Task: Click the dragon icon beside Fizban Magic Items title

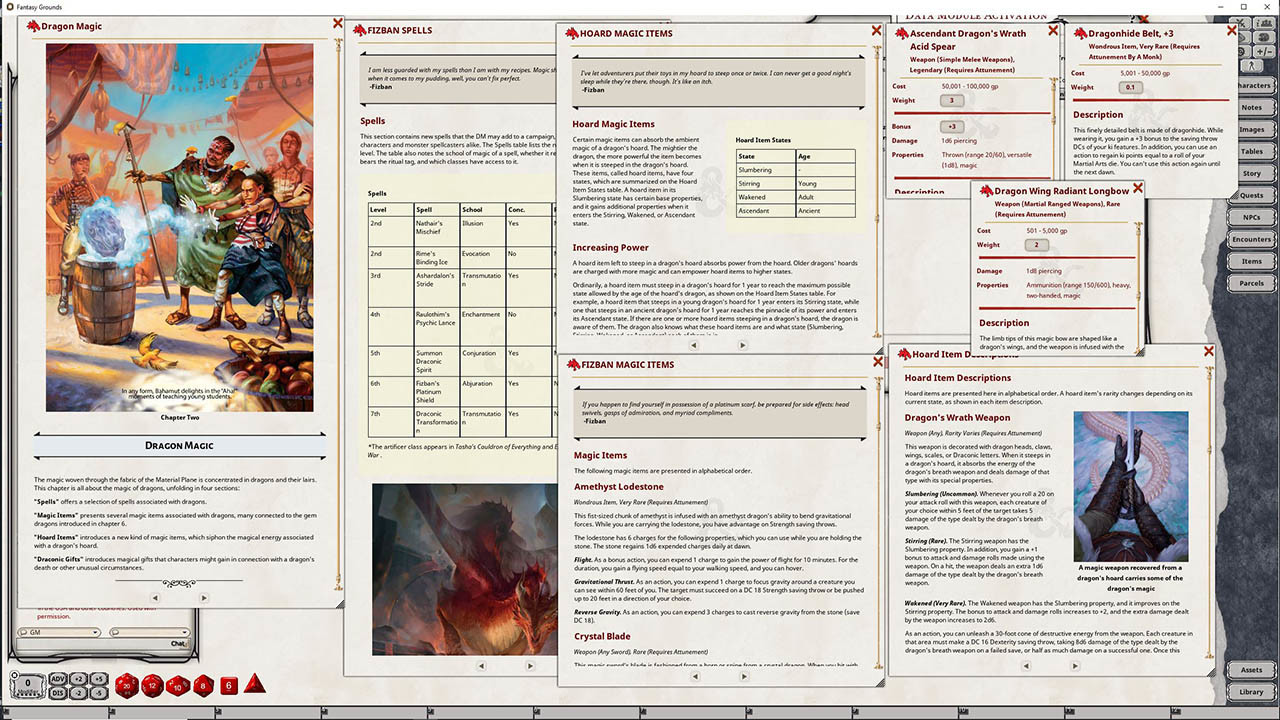Action: tap(571, 364)
